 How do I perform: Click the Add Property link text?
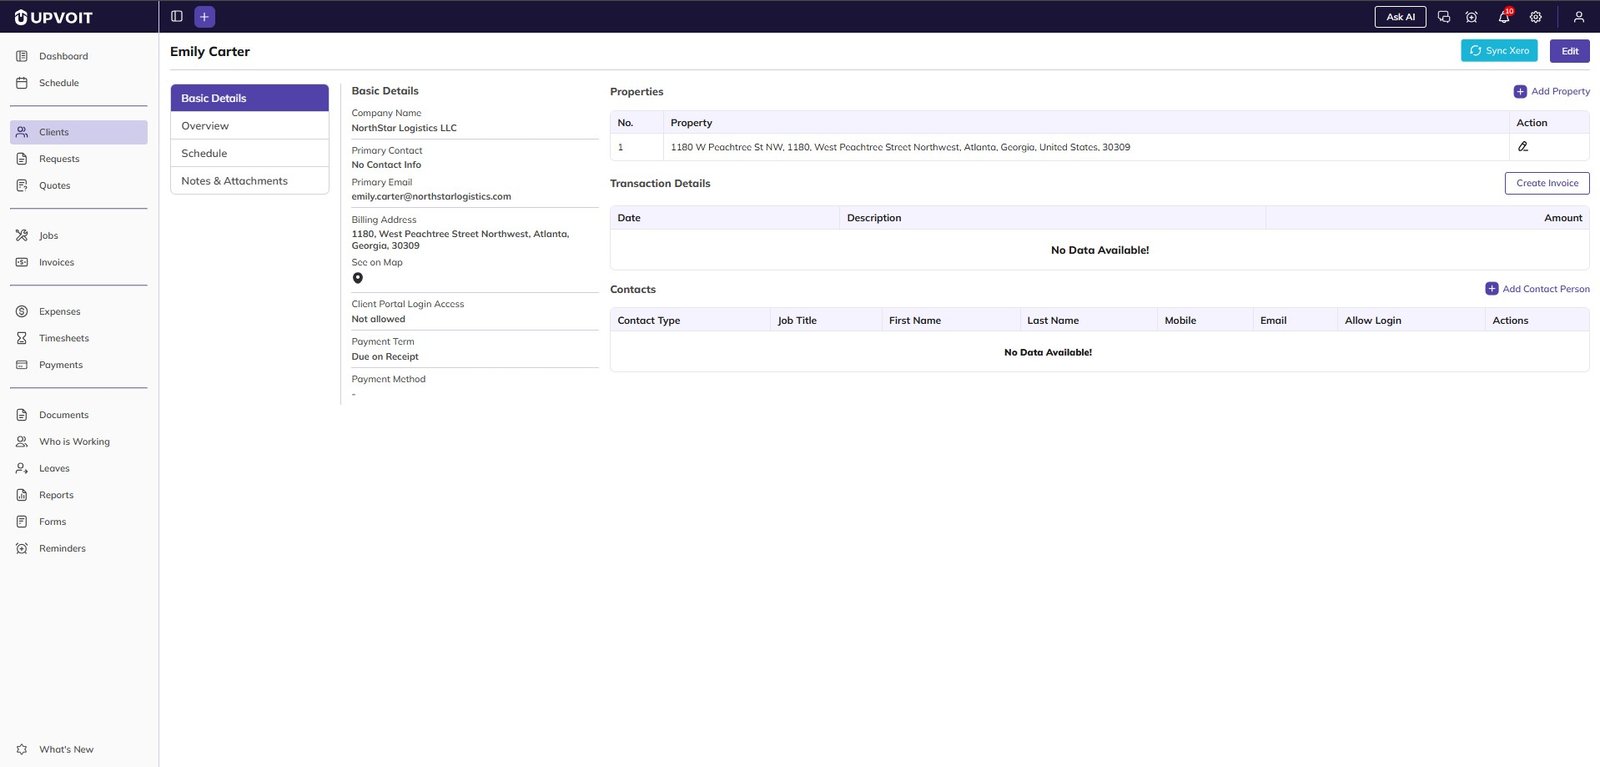[x=1561, y=91]
